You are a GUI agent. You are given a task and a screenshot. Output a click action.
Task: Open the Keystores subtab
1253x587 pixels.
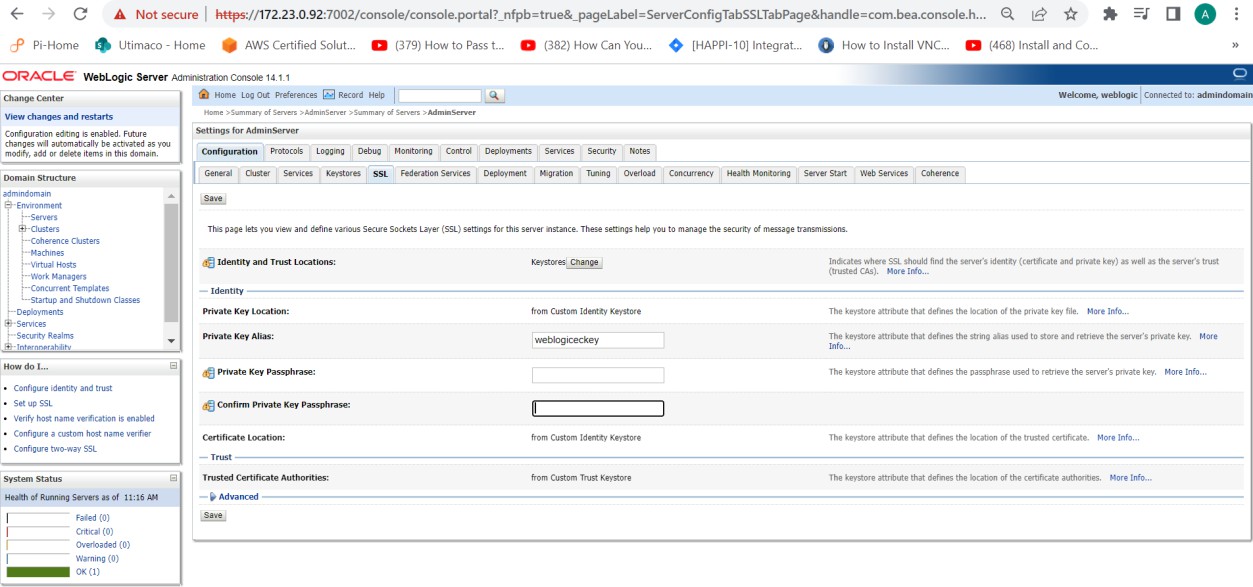click(343, 173)
